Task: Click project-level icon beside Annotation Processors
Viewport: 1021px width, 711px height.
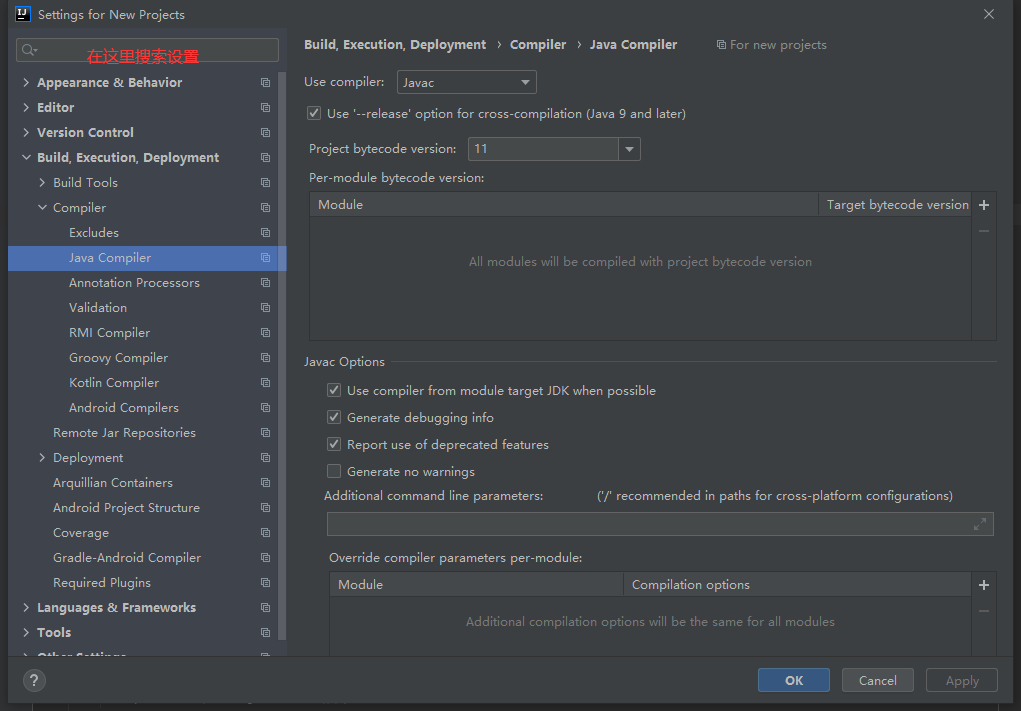Action: click(266, 283)
